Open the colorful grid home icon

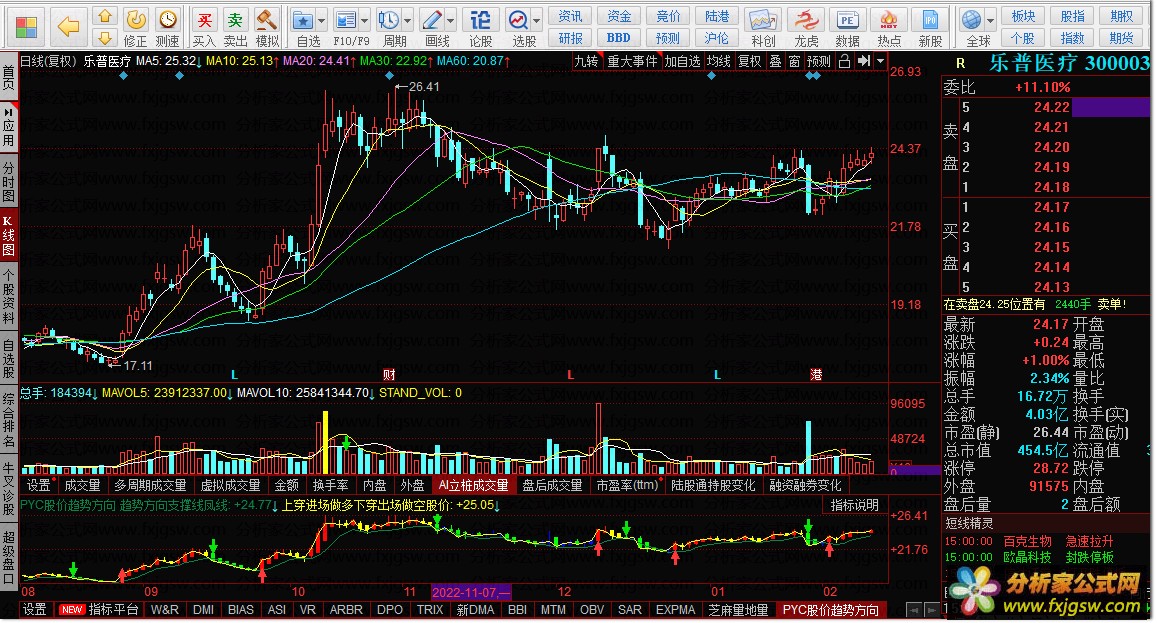click(27, 28)
